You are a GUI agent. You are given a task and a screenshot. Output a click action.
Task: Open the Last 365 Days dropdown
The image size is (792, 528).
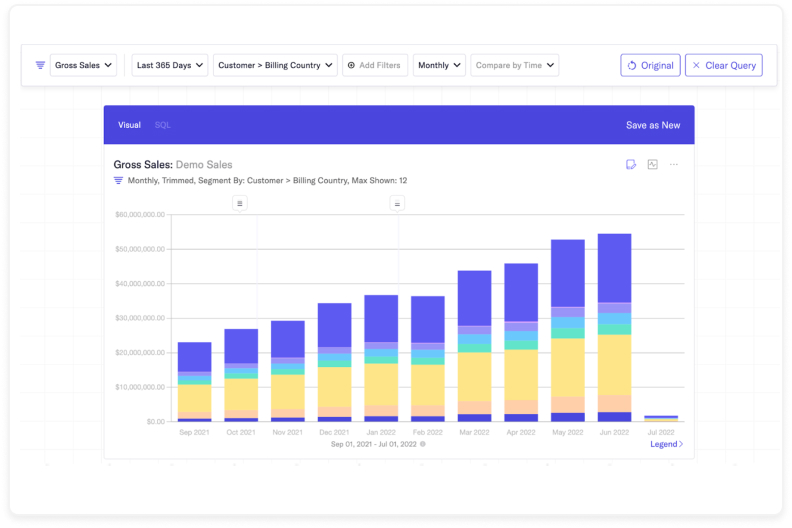[x=170, y=65]
